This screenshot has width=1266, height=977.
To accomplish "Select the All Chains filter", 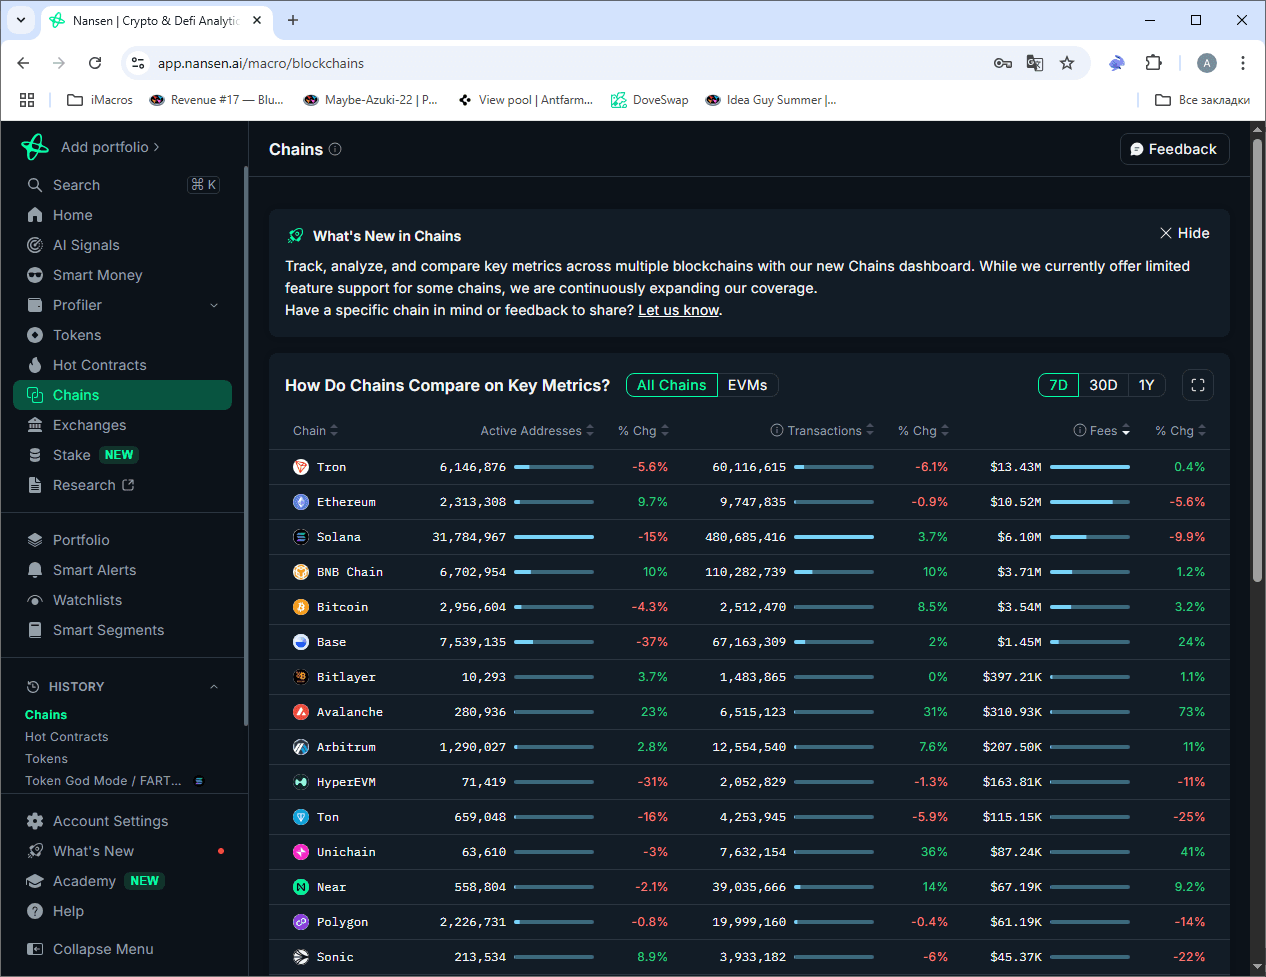I will [672, 385].
